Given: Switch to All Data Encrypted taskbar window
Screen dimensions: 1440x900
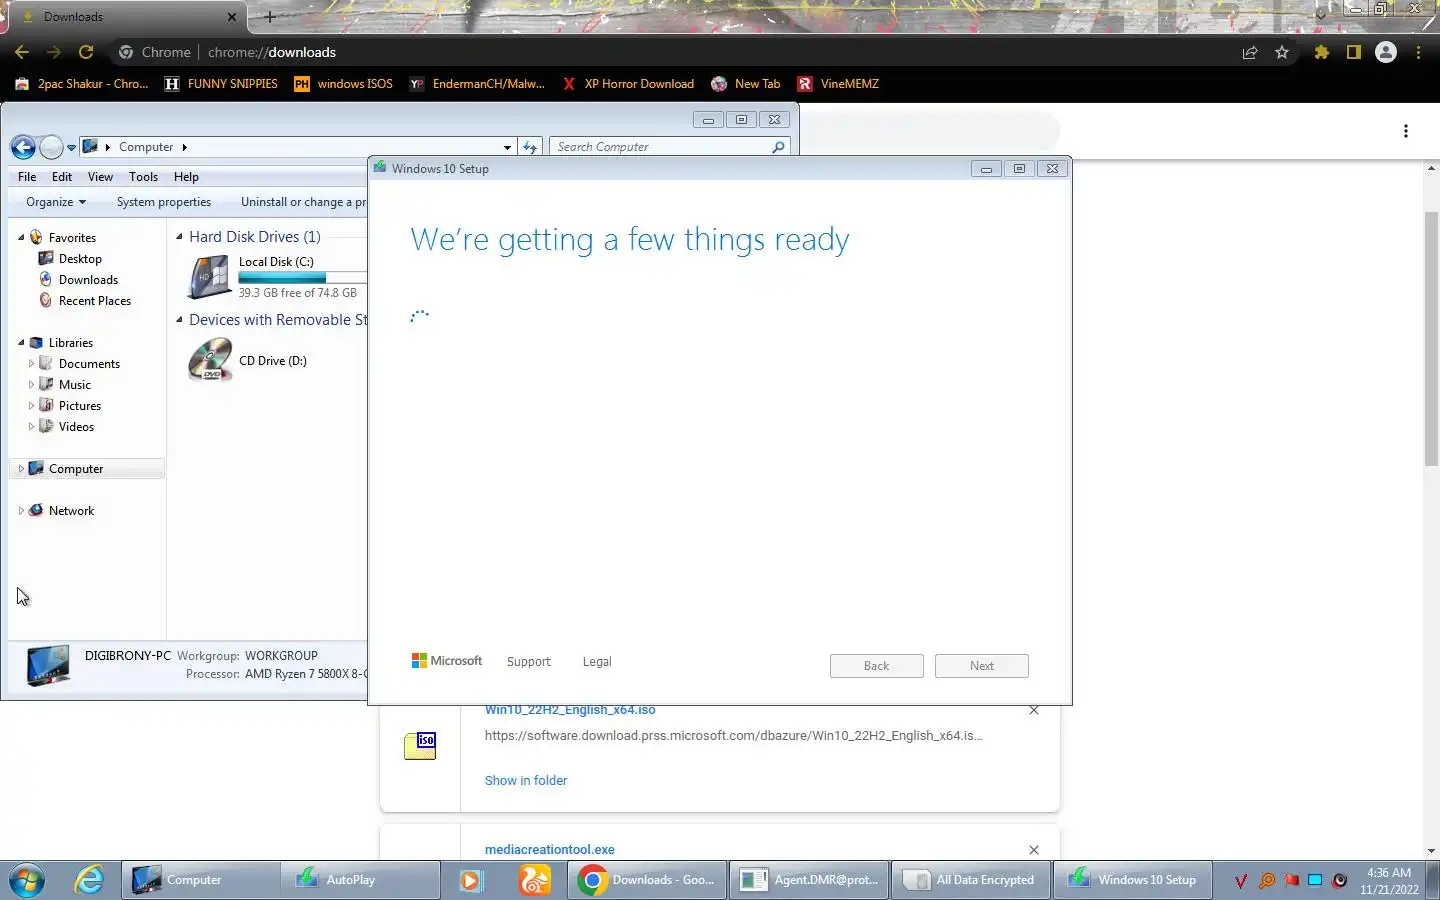Looking at the screenshot, I should 970,880.
